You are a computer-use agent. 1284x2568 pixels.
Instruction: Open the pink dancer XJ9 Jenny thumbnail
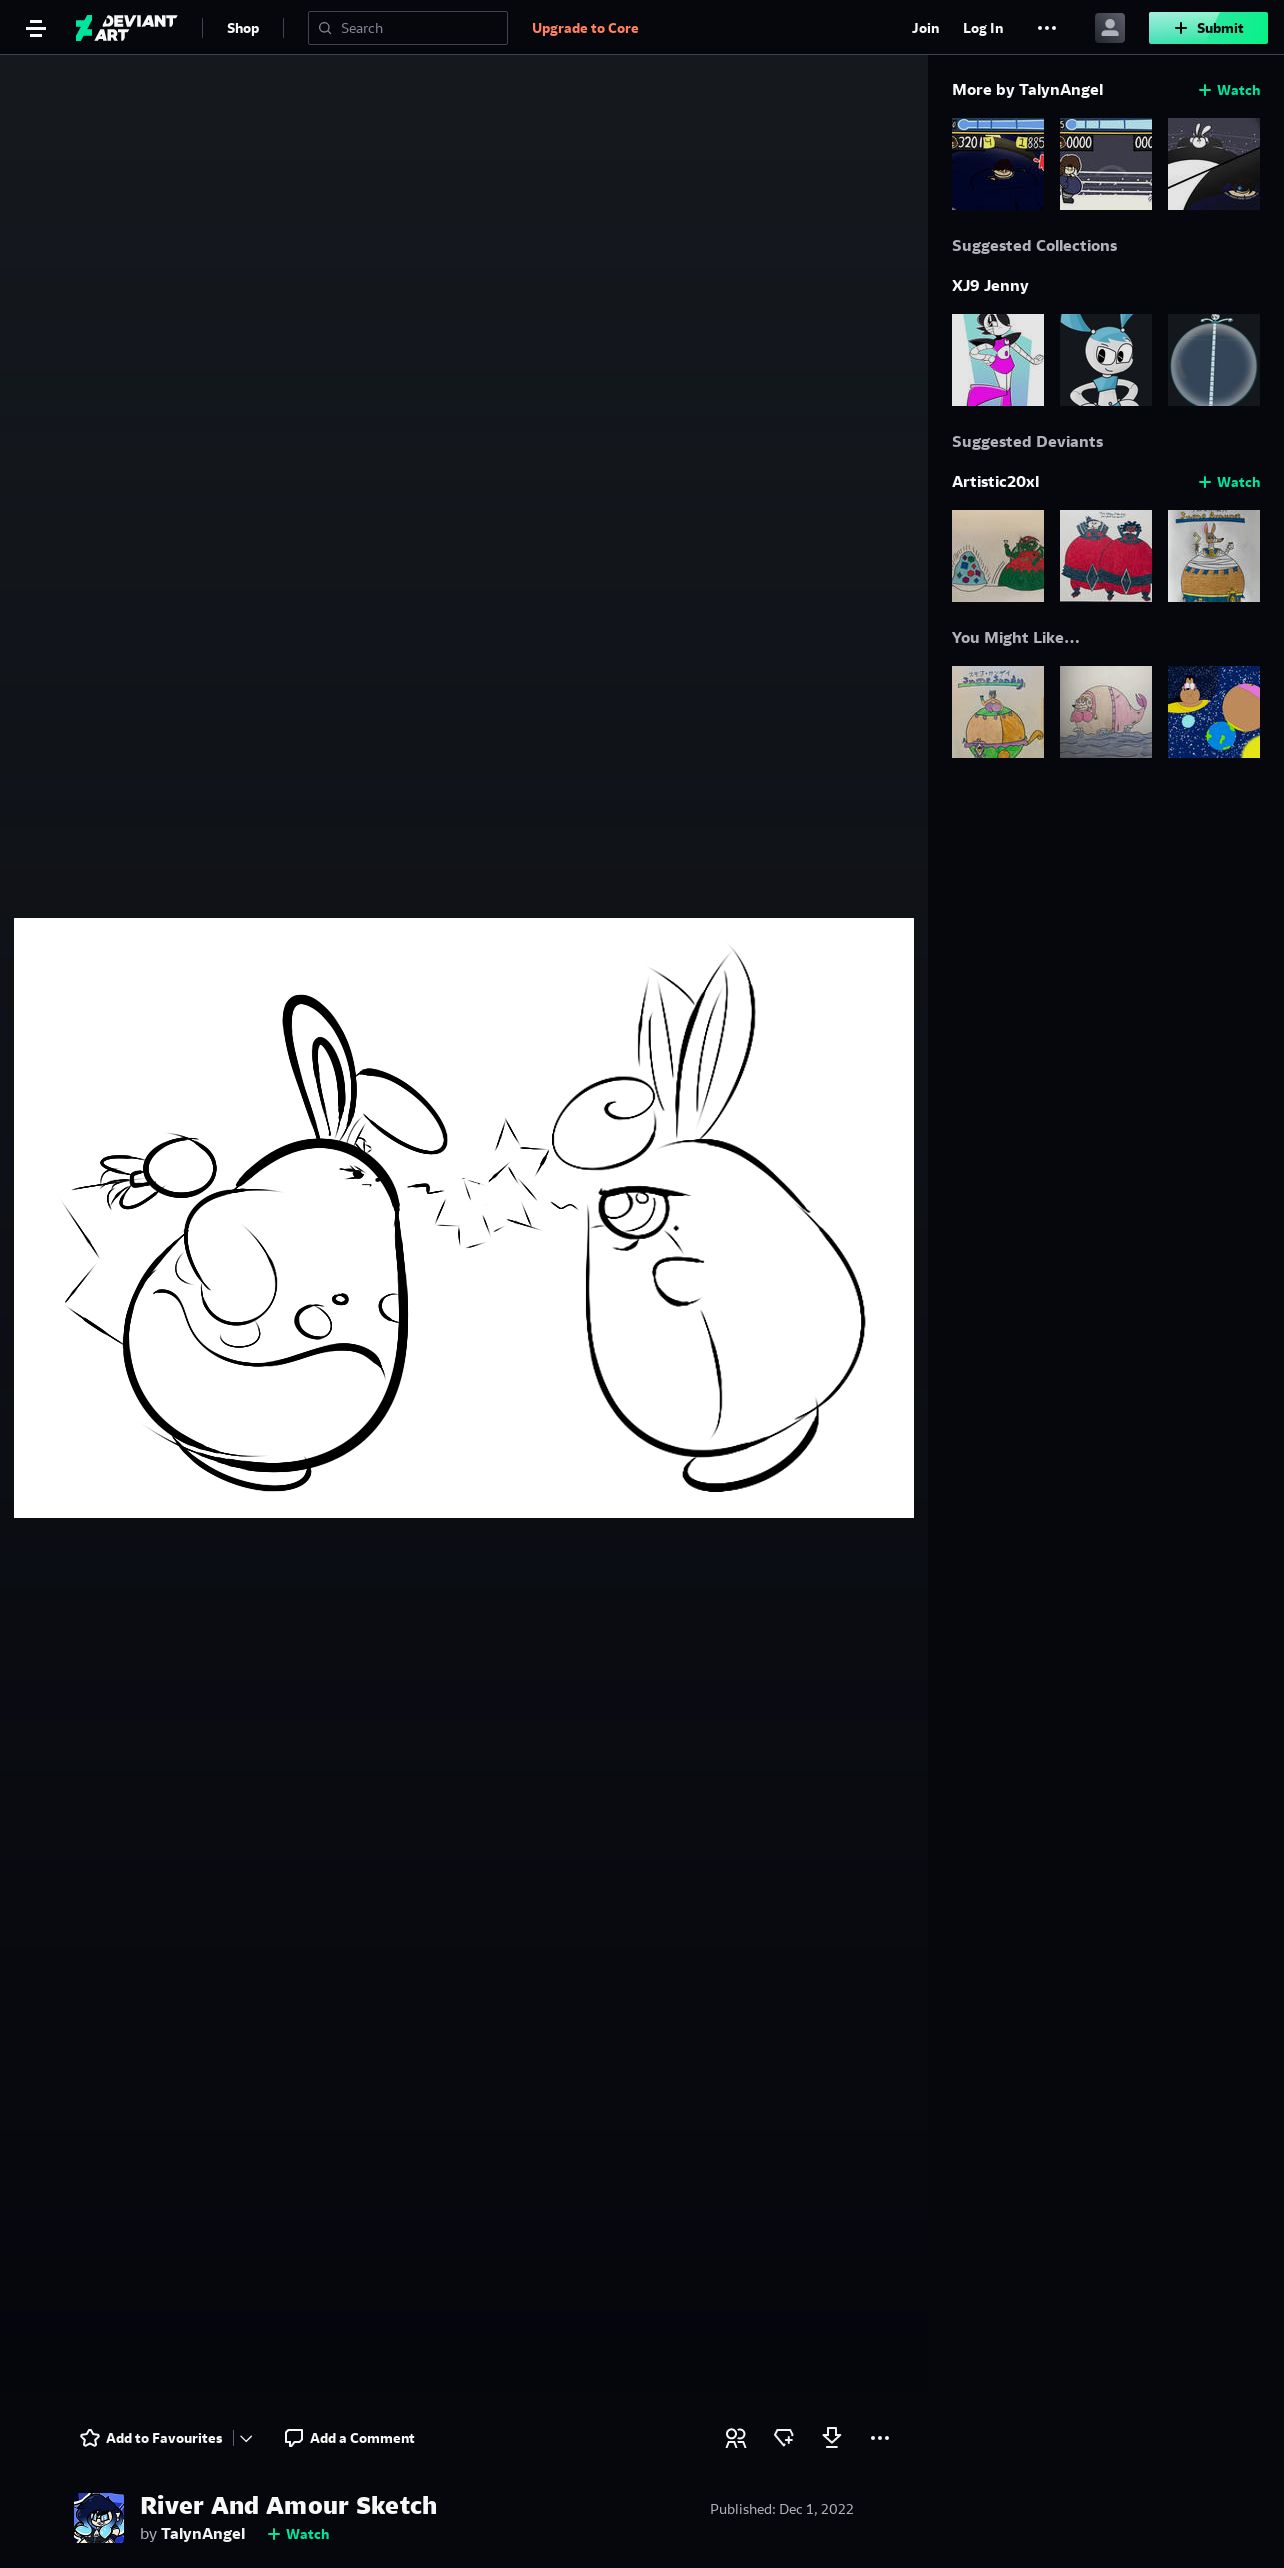coord(998,360)
